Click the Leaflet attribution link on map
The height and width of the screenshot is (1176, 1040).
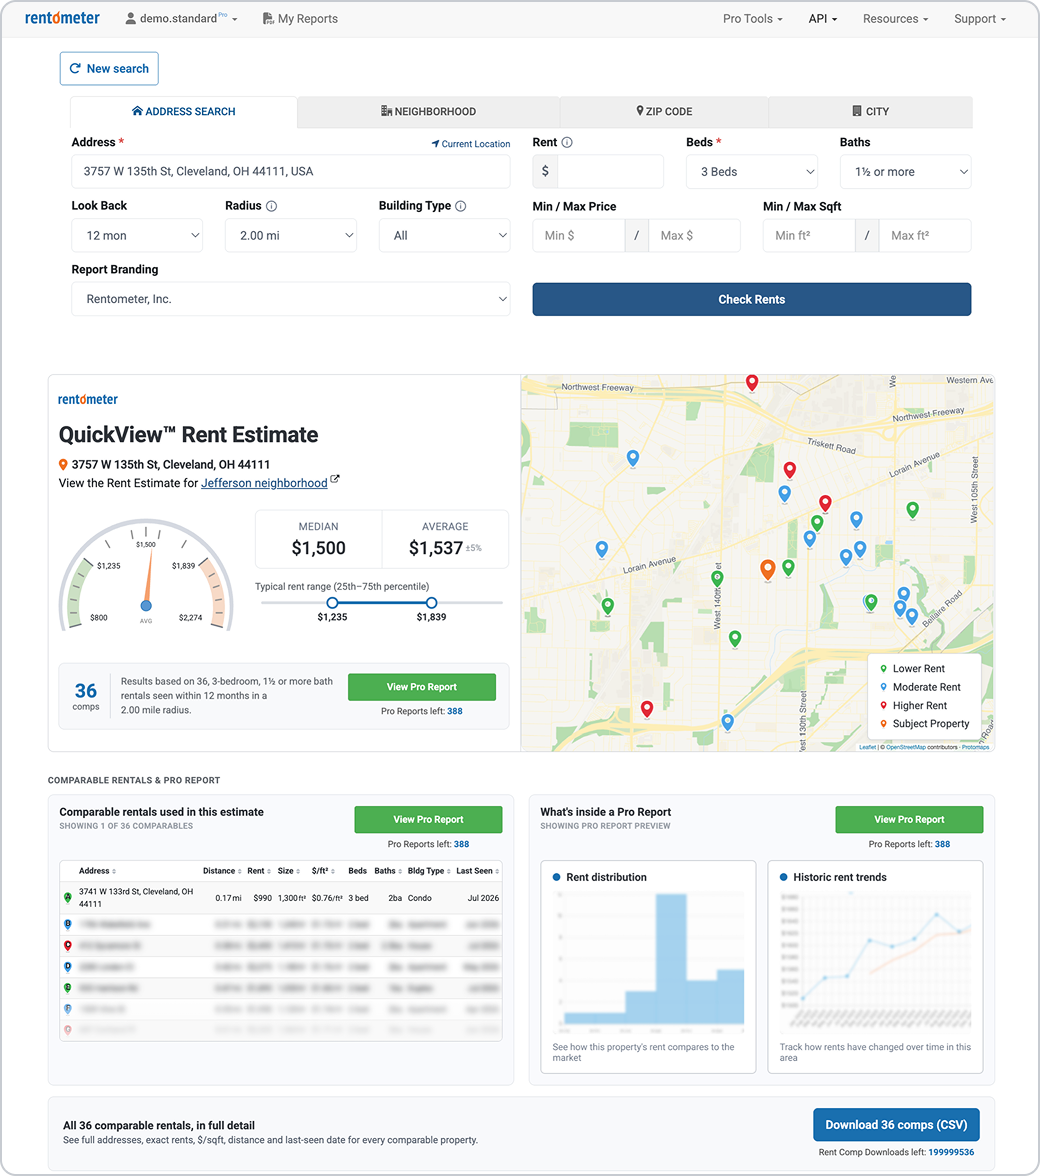(868, 747)
